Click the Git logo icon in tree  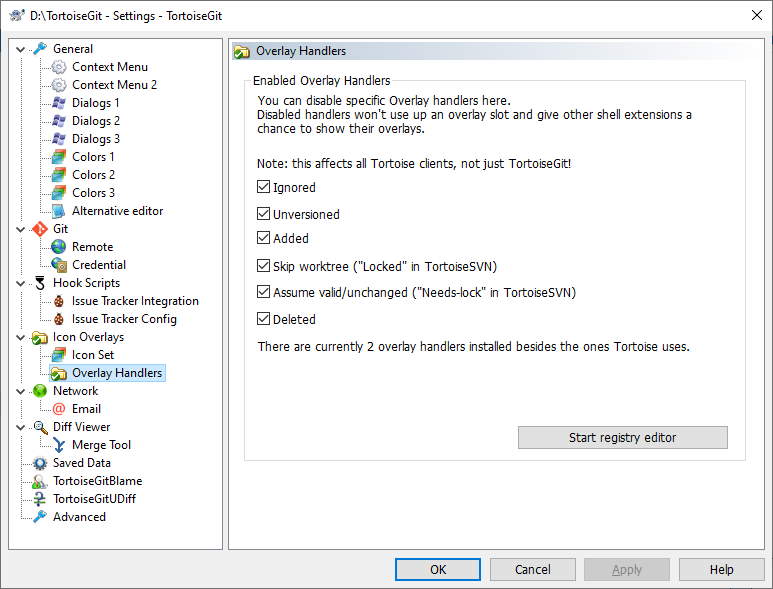point(40,229)
